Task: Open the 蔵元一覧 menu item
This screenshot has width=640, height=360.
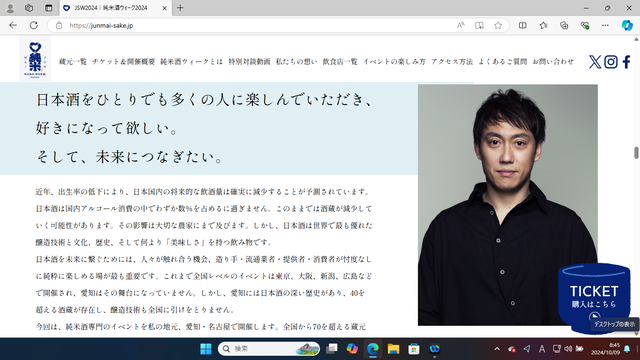Action: pos(73,62)
